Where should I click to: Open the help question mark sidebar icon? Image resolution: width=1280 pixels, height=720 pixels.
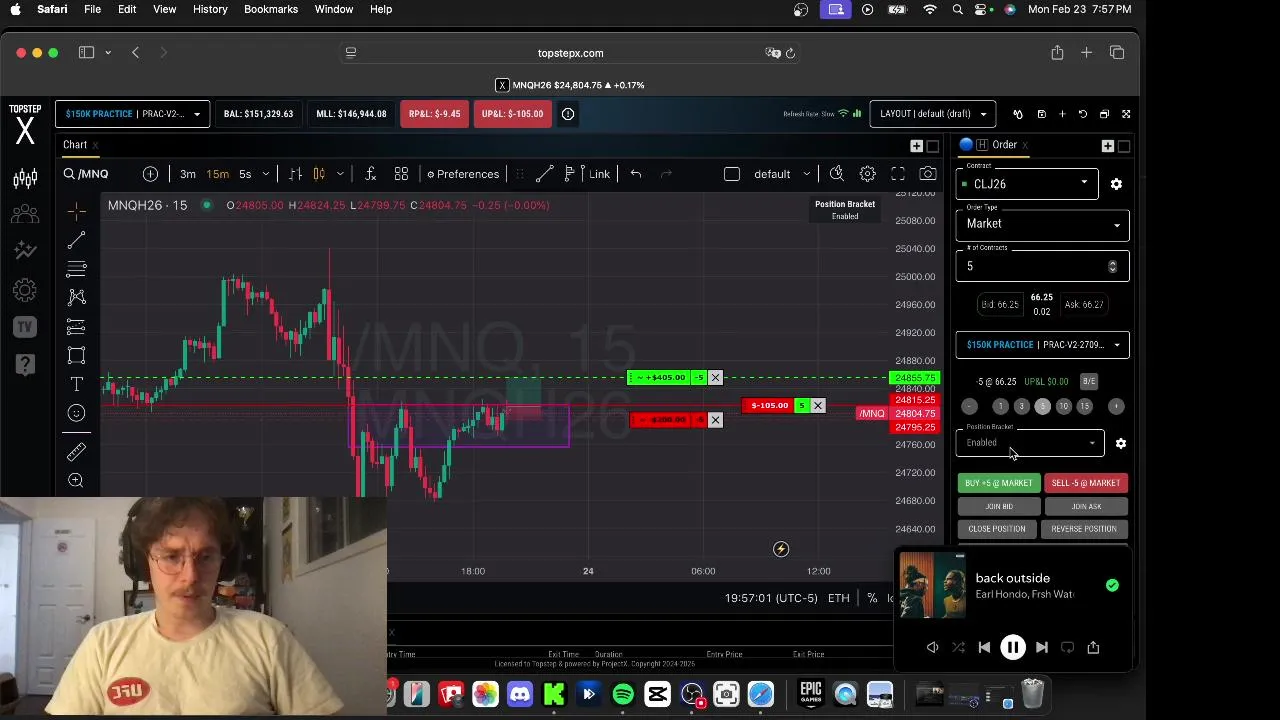point(25,364)
